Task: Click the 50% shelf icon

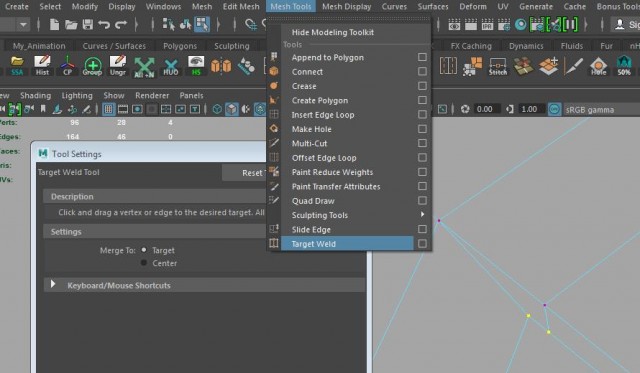Action: pyautogui.click(x=624, y=67)
